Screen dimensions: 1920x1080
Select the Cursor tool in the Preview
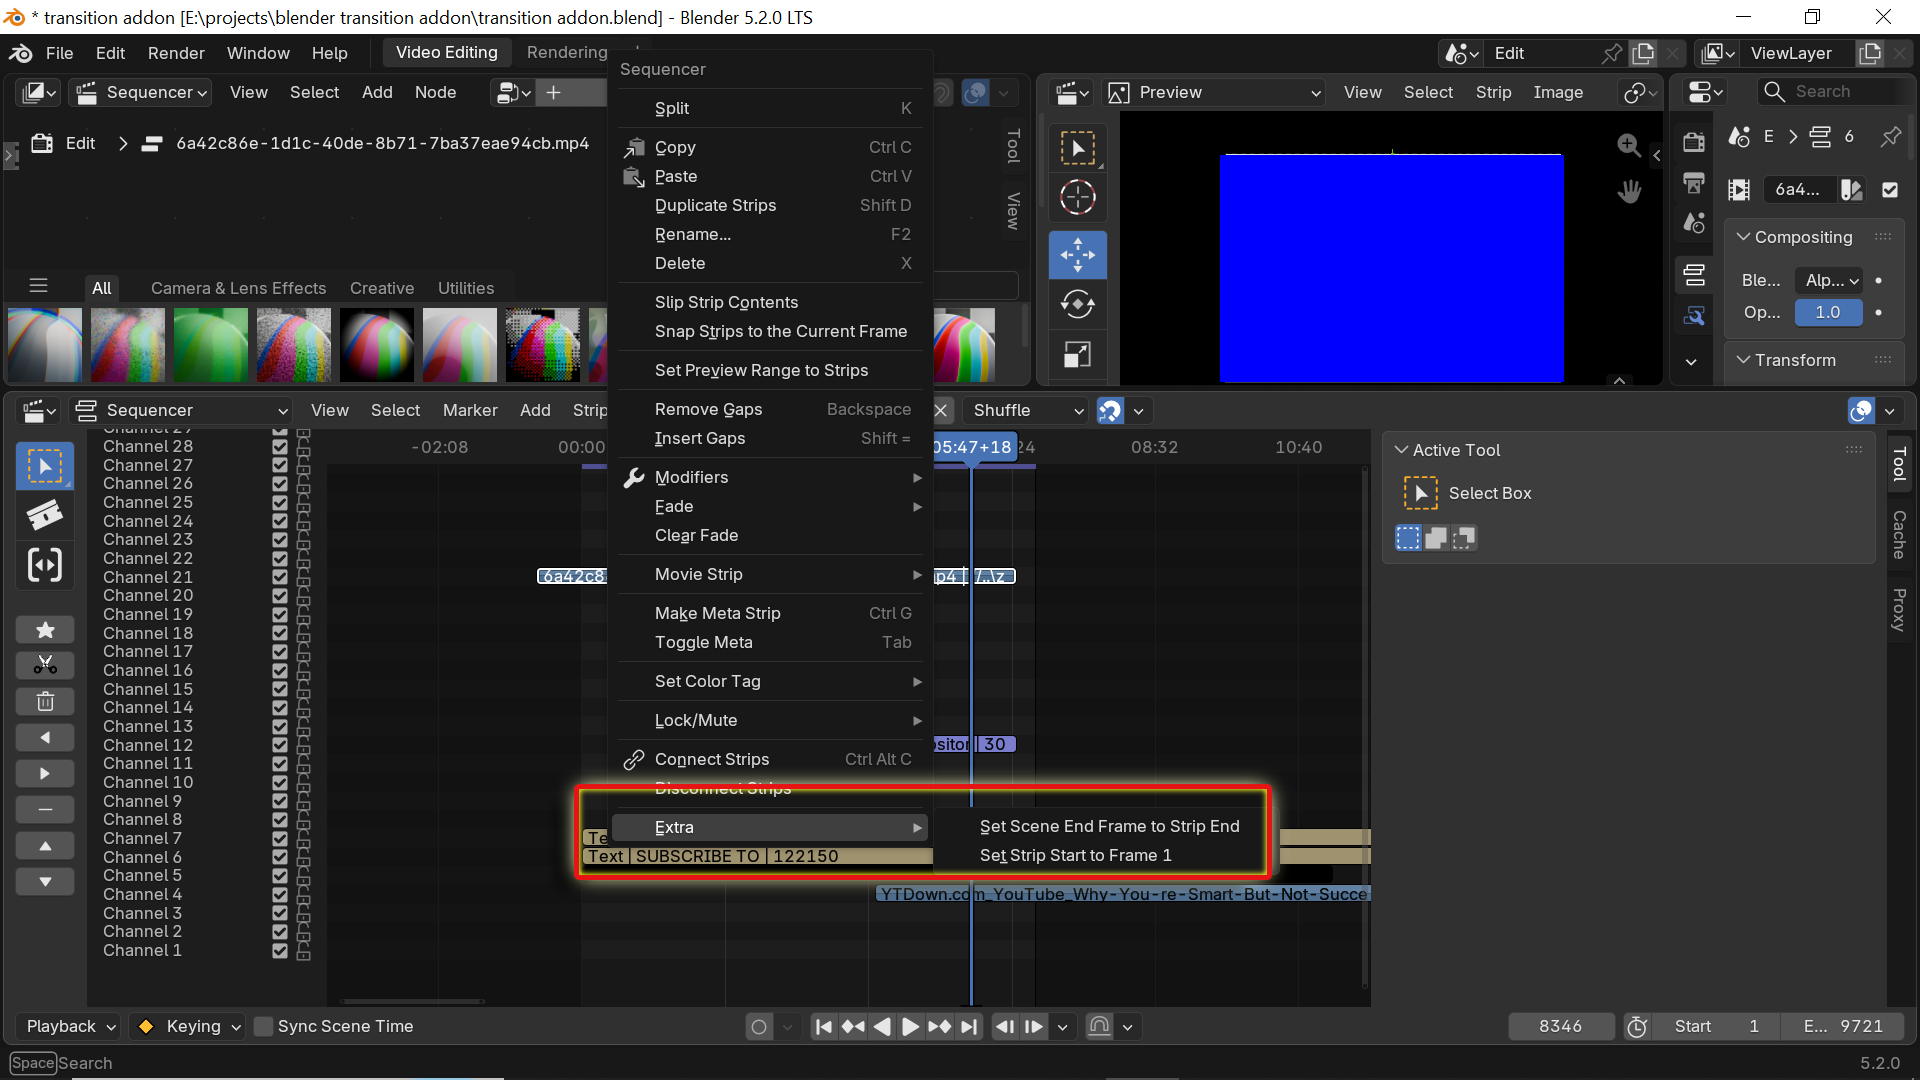pyautogui.click(x=1077, y=197)
